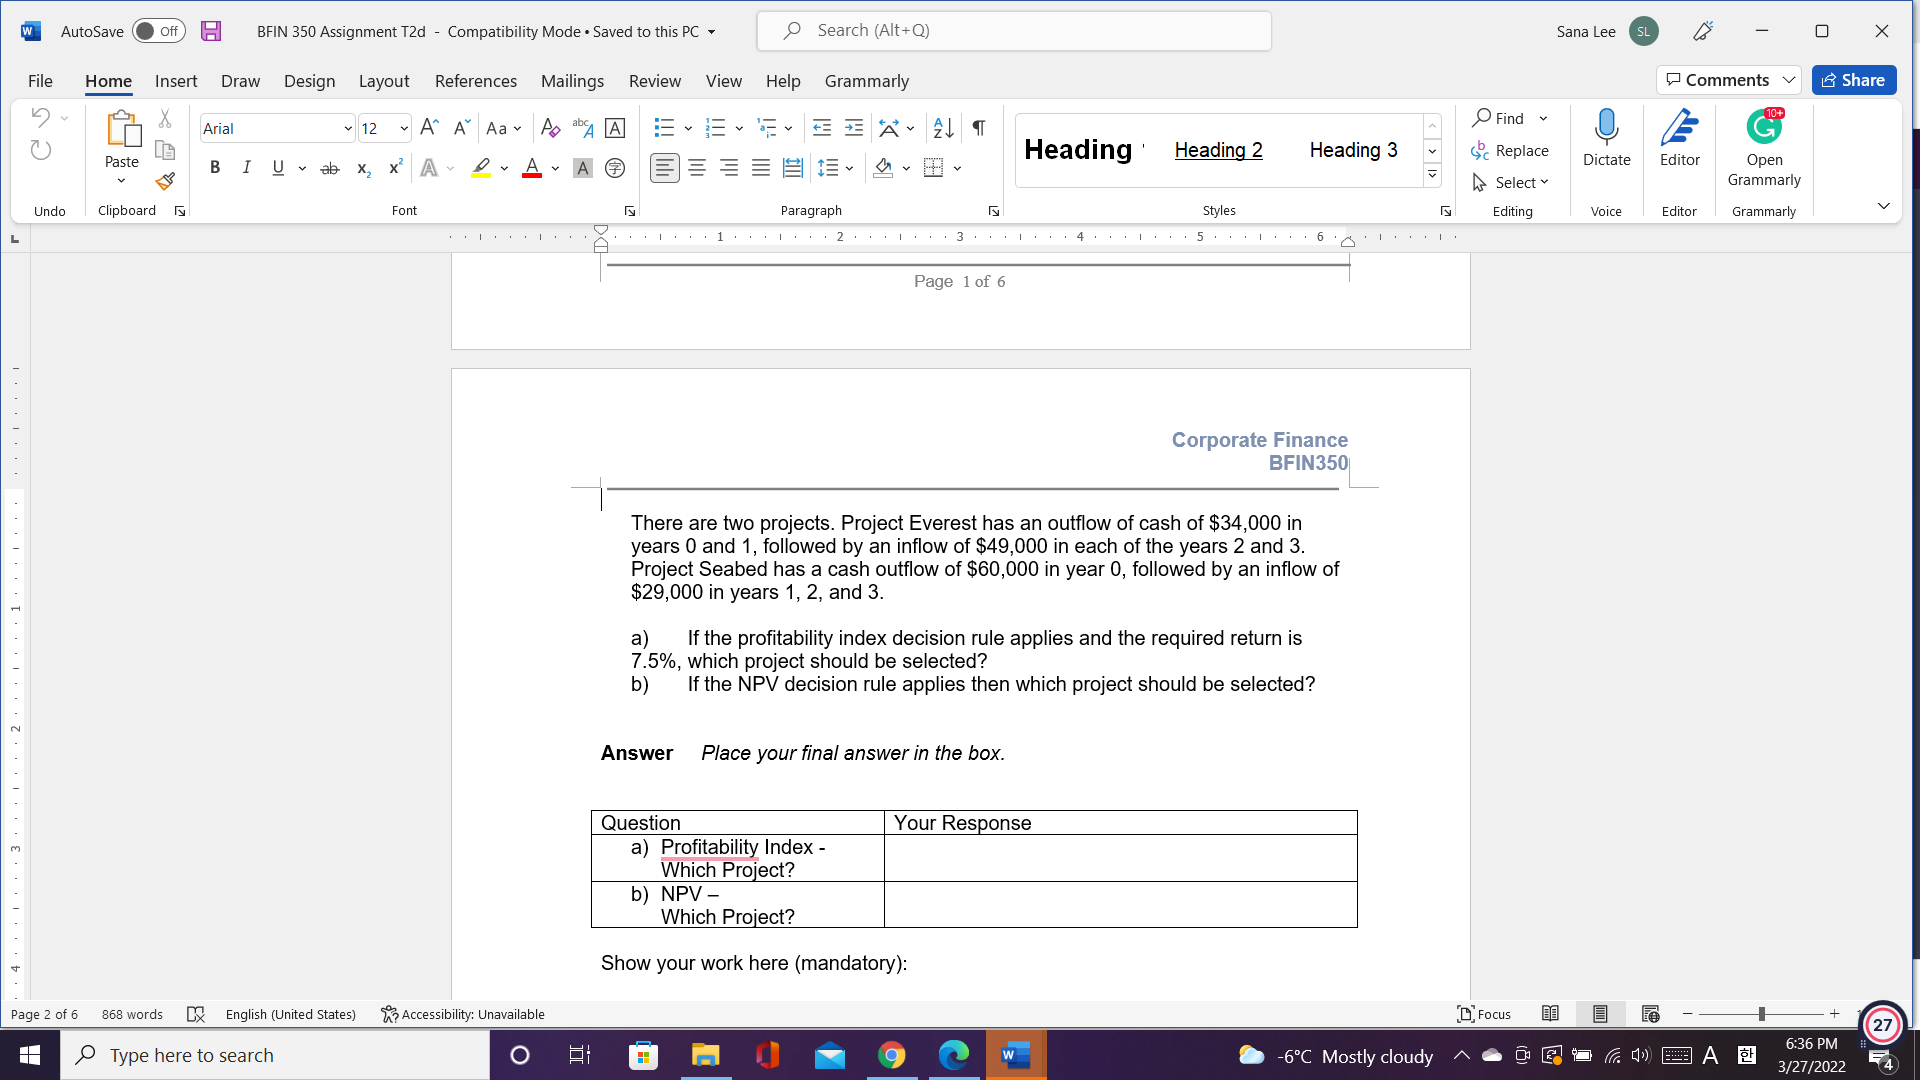Enable Focus mode from the status bar
Screen dimensions: 1920x1080
click(1484, 1014)
